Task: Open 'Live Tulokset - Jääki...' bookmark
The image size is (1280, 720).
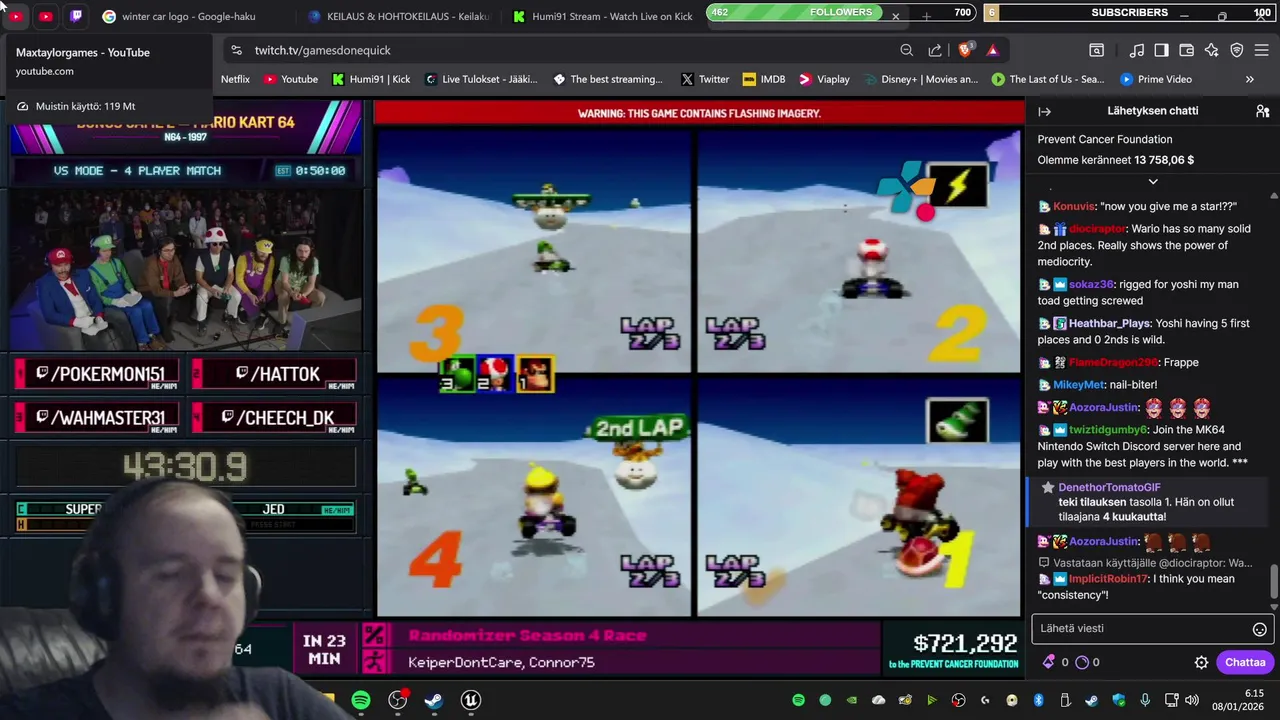Action: 481,79
